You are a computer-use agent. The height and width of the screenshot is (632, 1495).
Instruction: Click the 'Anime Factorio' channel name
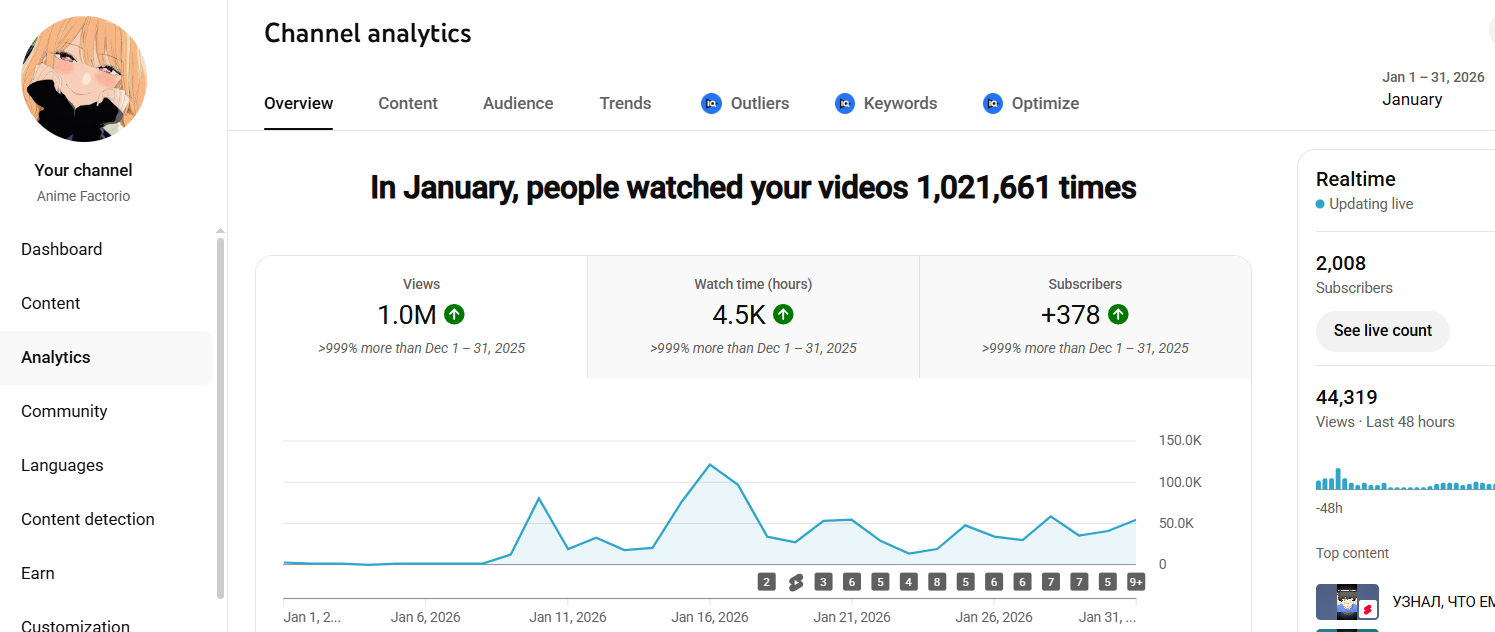click(84, 196)
